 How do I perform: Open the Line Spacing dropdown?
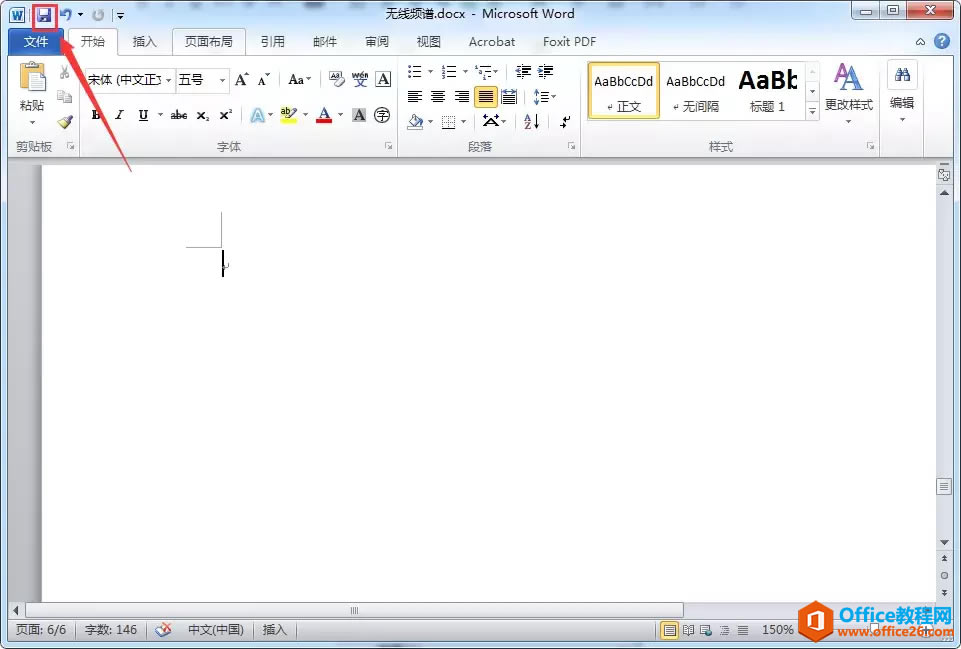tap(544, 97)
